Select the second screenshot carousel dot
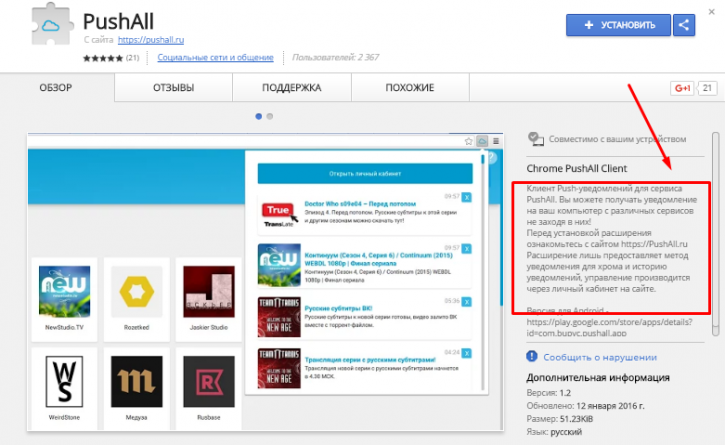The height and width of the screenshot is (445, 725). (270, 117)
